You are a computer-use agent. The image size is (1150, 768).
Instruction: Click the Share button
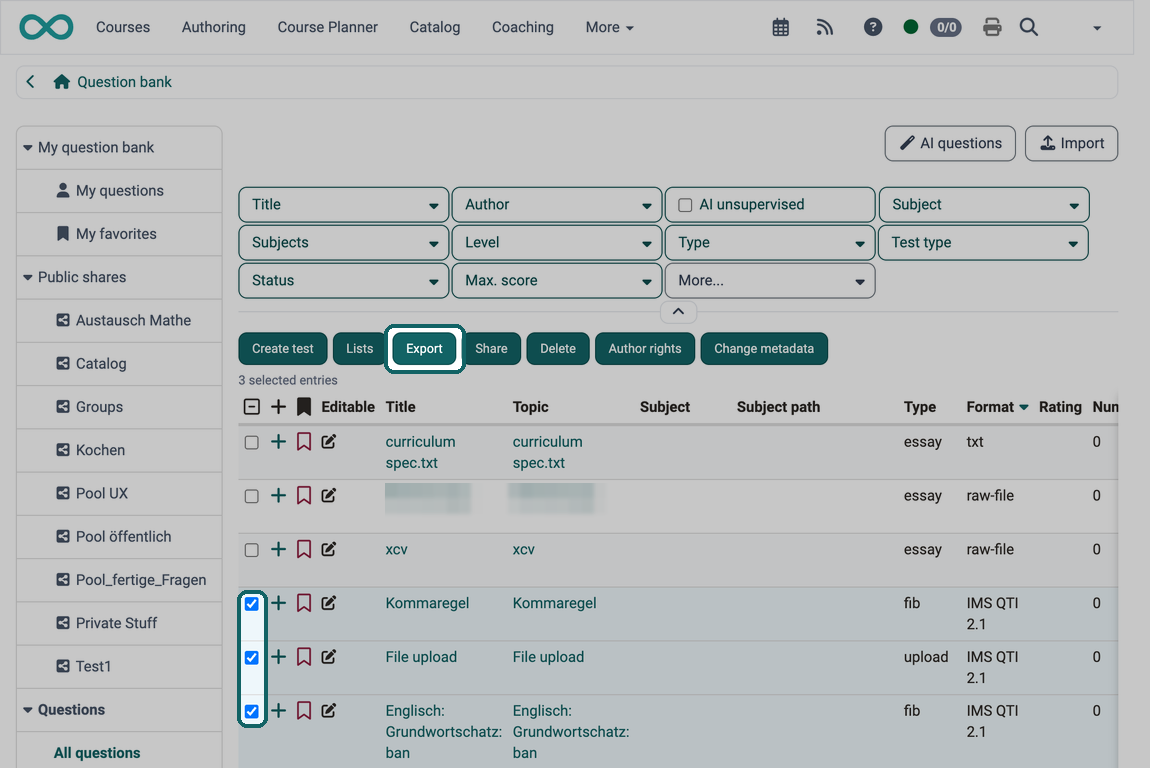click(x=491, y=348)
